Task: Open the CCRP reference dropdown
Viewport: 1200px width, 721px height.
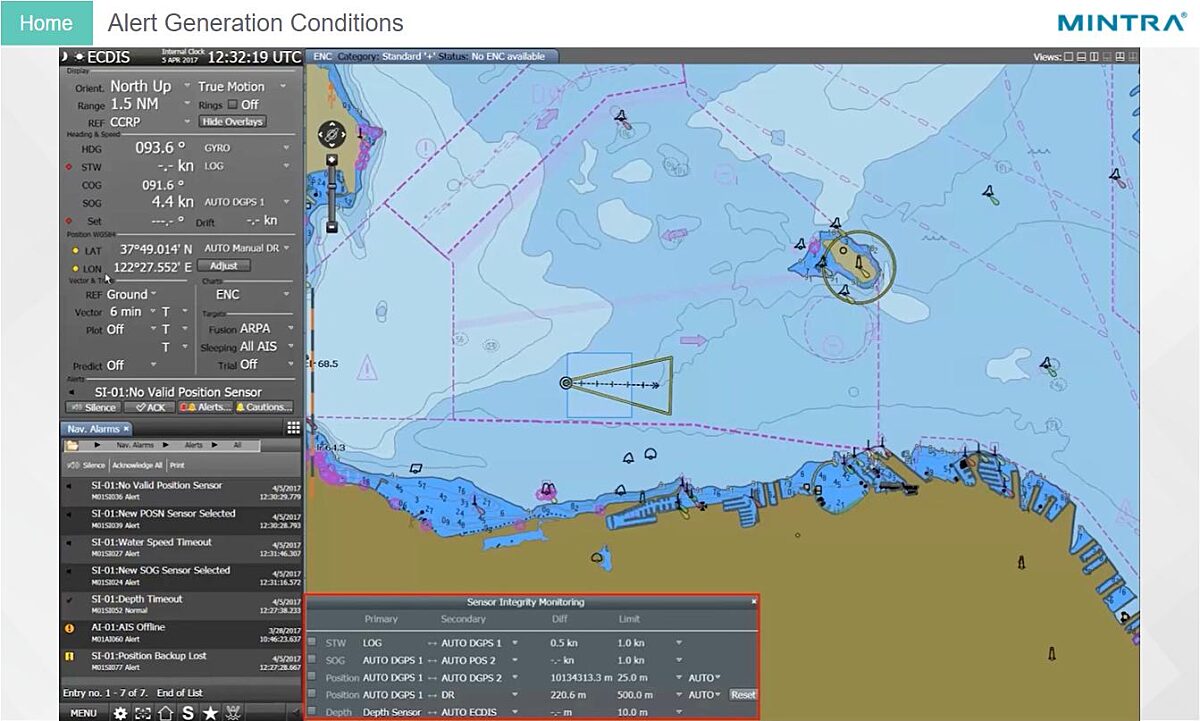Action: click(186, 122)
